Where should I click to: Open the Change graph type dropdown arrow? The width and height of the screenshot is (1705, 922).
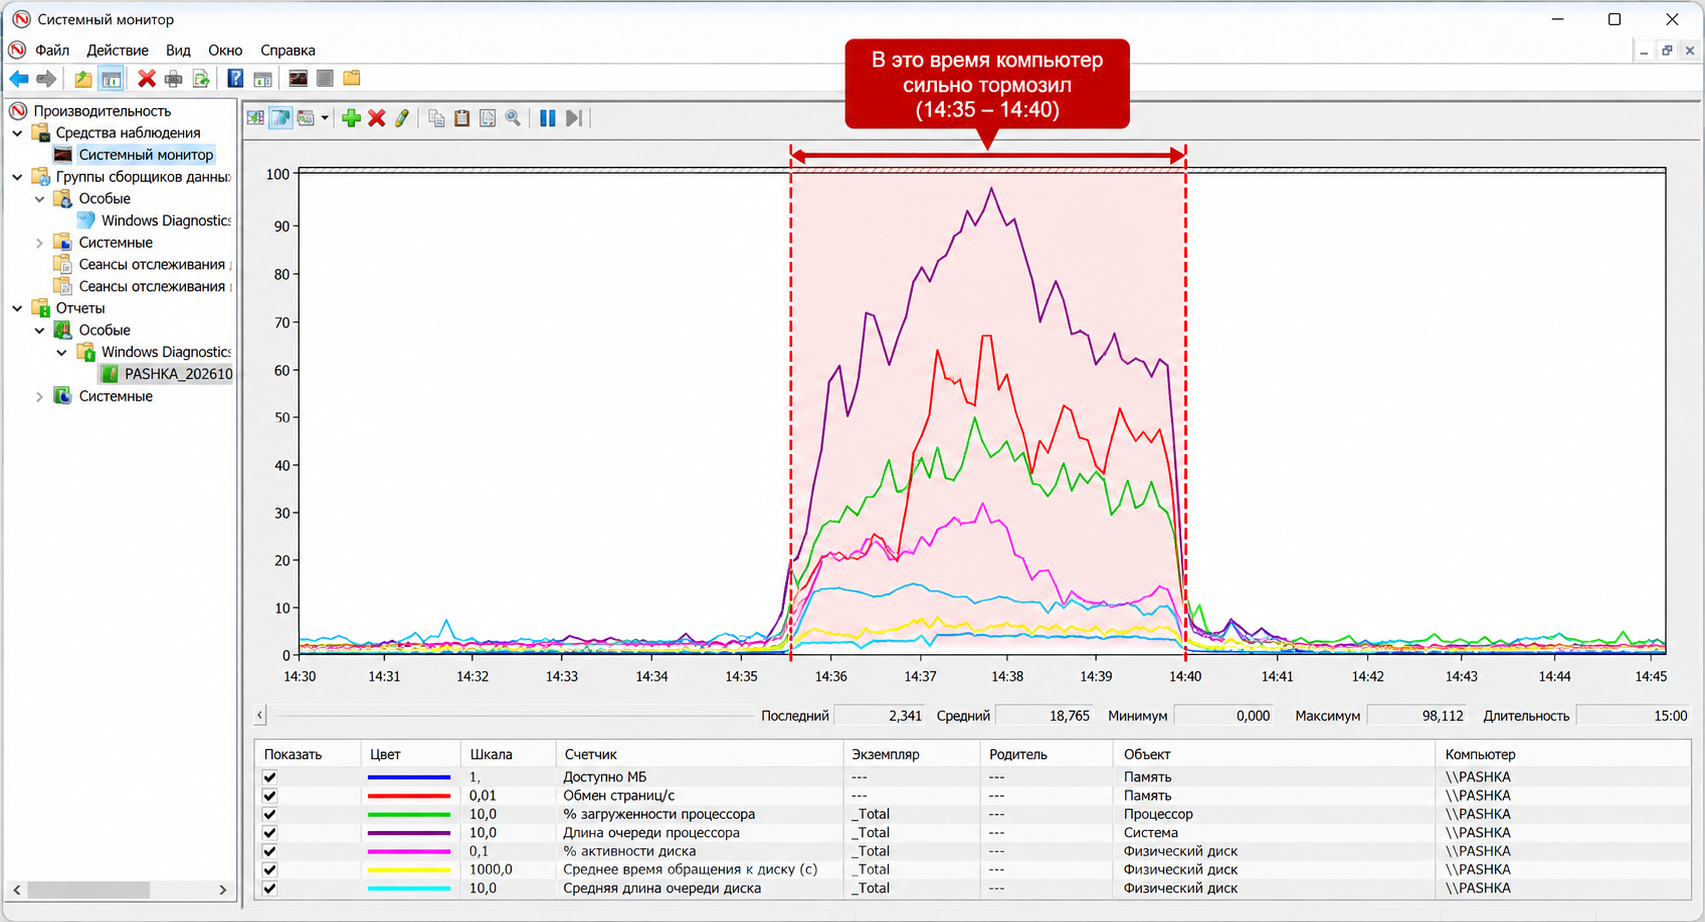(x=325, y=118)
